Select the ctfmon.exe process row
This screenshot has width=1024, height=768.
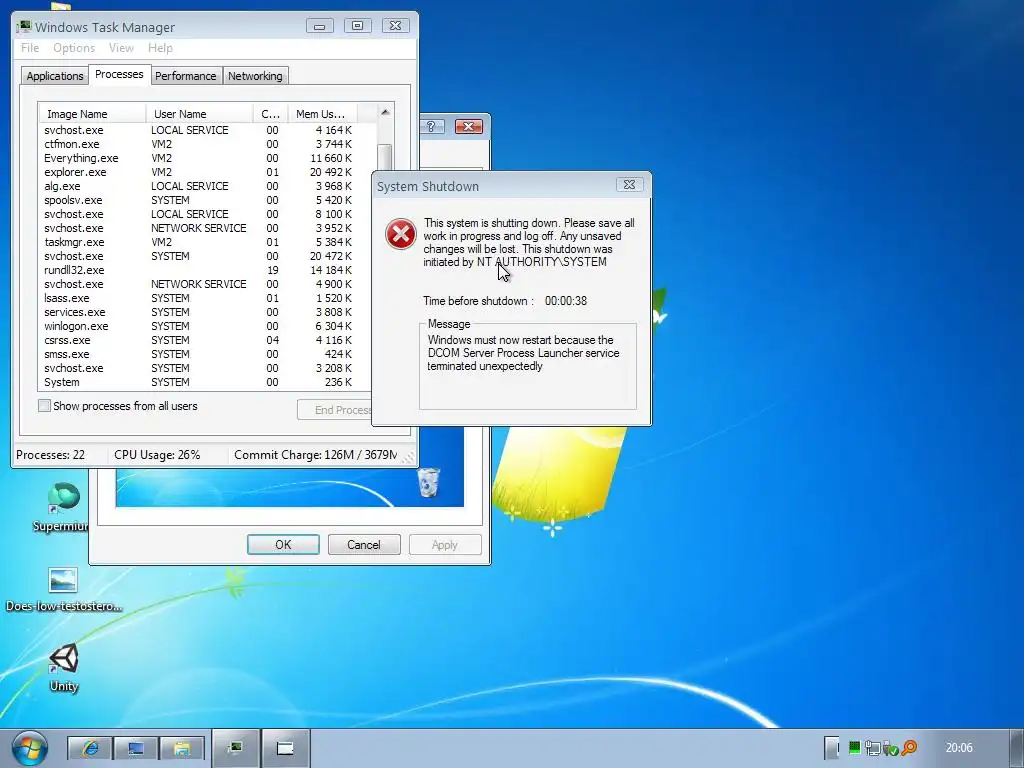pos(208,144)
